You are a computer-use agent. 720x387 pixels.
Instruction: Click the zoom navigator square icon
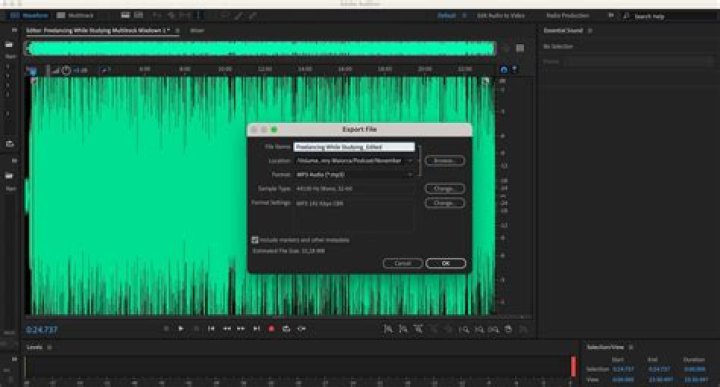click(x=520, y=48)
